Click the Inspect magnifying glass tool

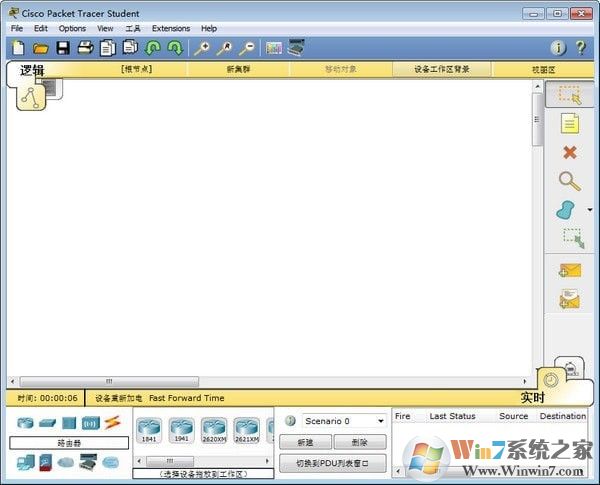click(x=570, y=181)
